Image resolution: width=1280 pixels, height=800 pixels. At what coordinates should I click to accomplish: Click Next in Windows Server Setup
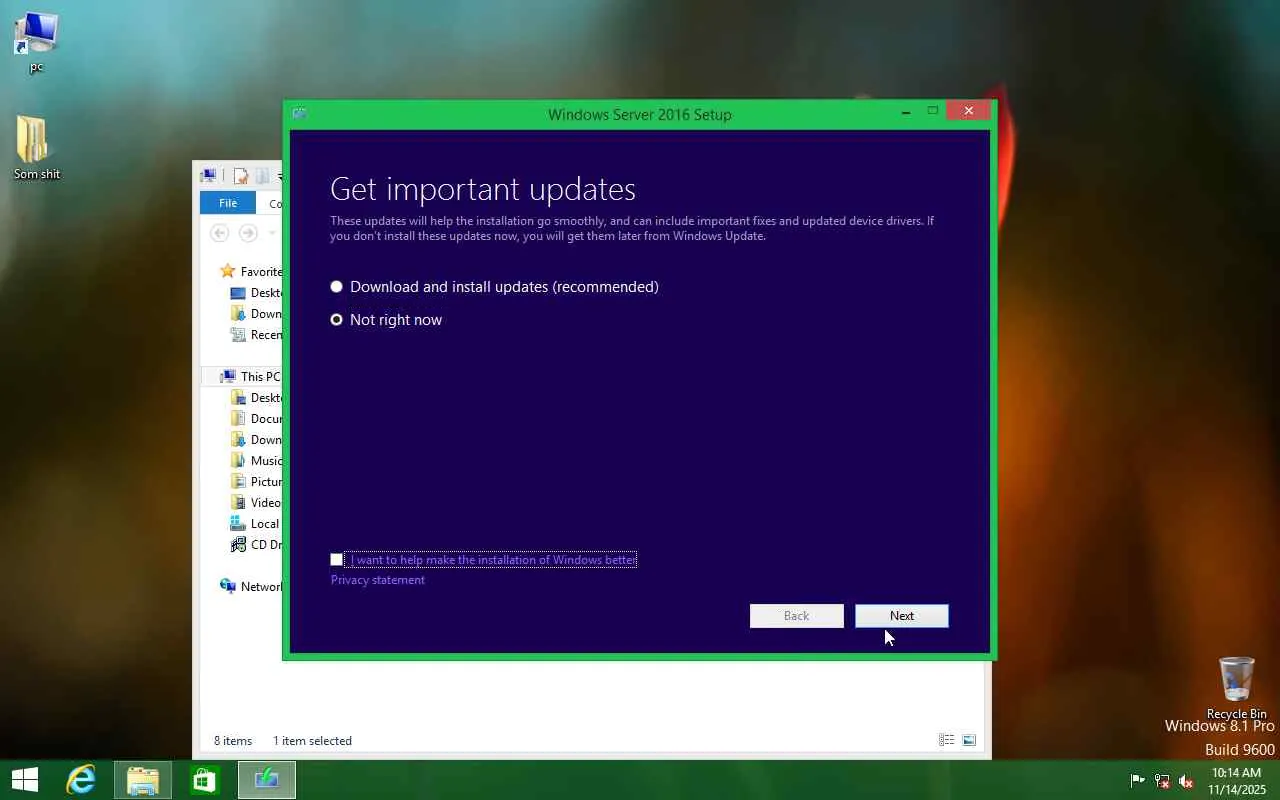(x=901, y=616)
